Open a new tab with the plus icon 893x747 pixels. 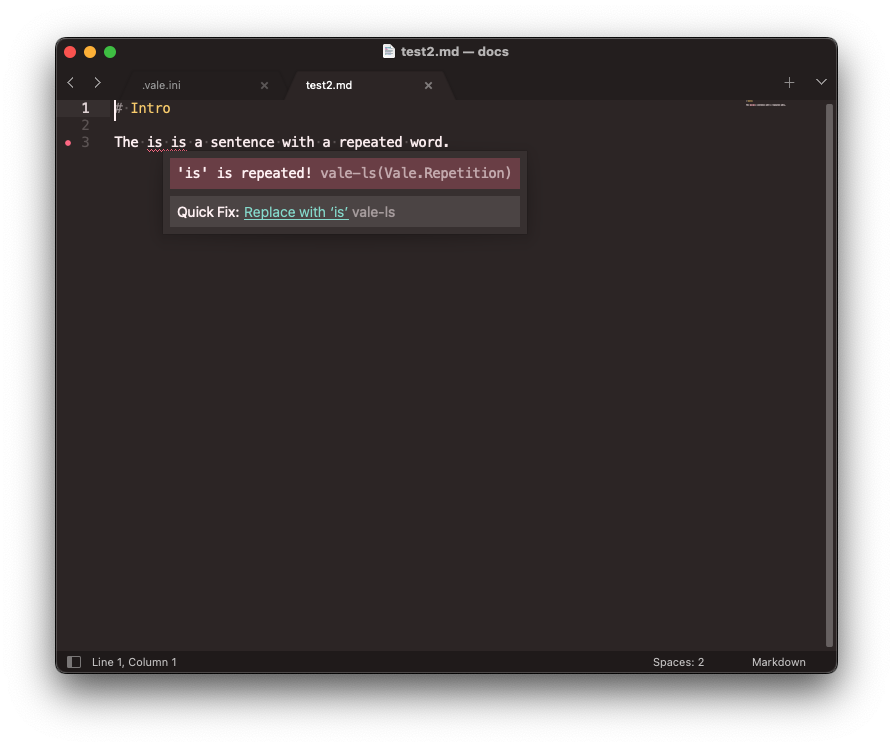tap(789, 83)
